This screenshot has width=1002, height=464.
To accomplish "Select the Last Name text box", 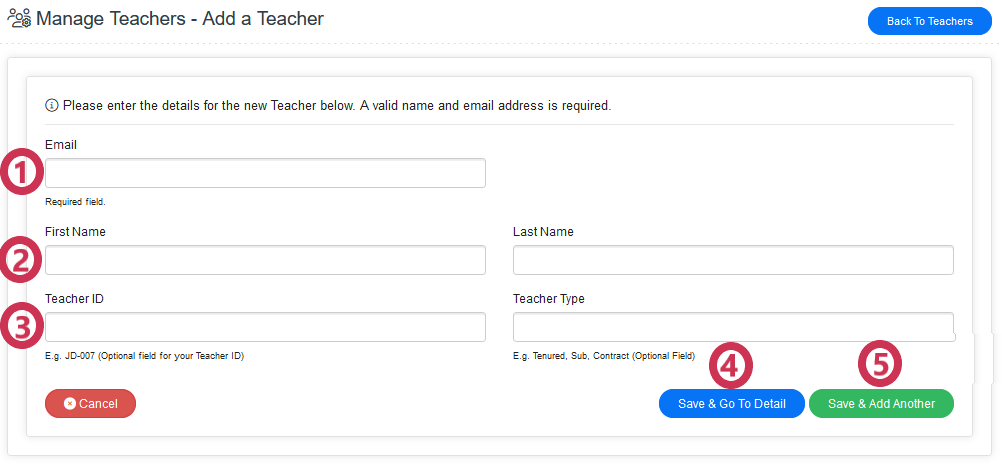I will [733, 261].
